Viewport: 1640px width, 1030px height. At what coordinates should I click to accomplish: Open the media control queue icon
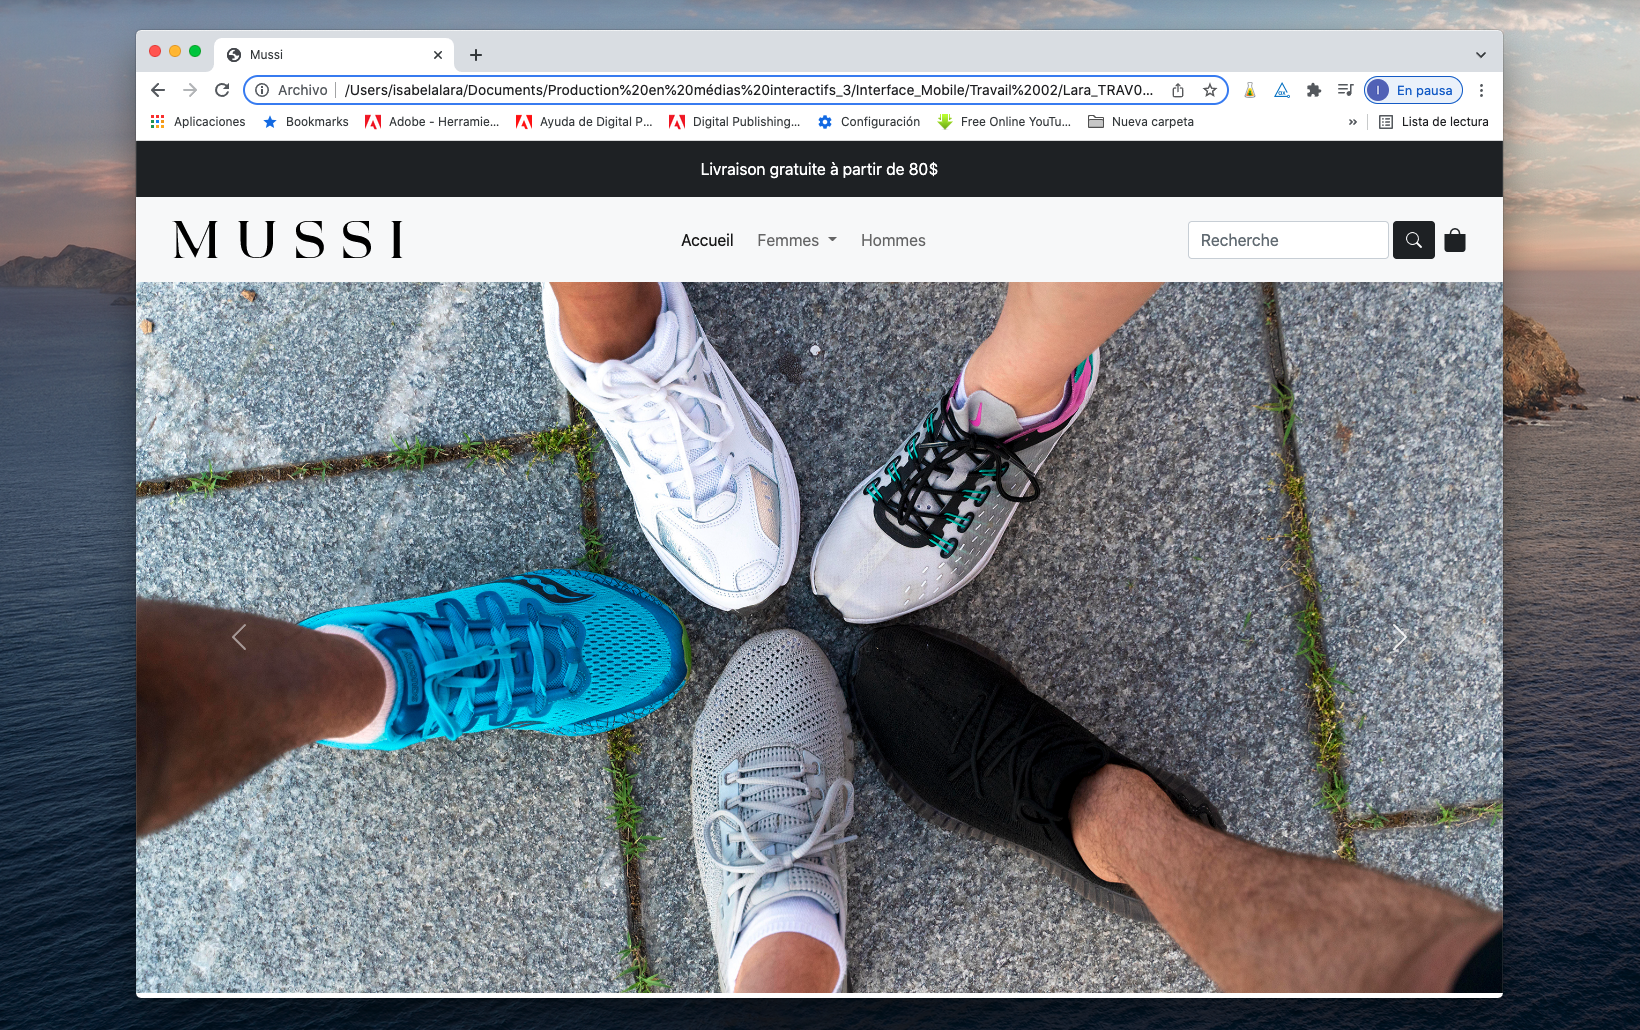point(1345,90)
